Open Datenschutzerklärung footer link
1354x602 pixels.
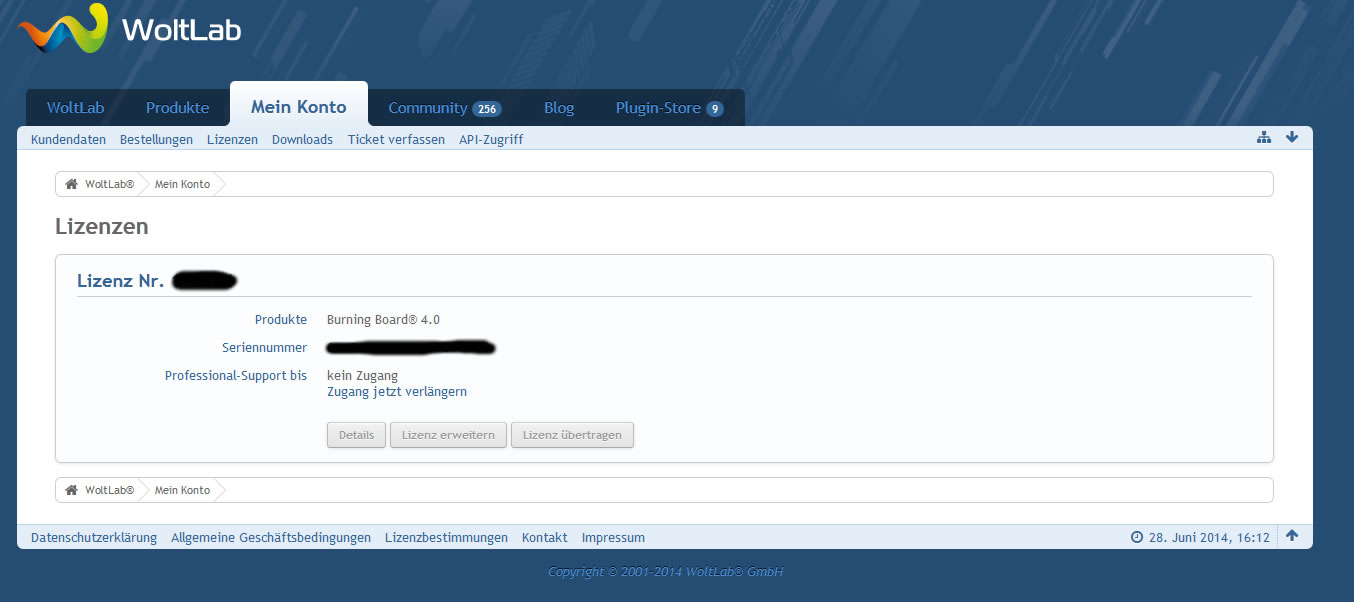[x=94, y=538]
